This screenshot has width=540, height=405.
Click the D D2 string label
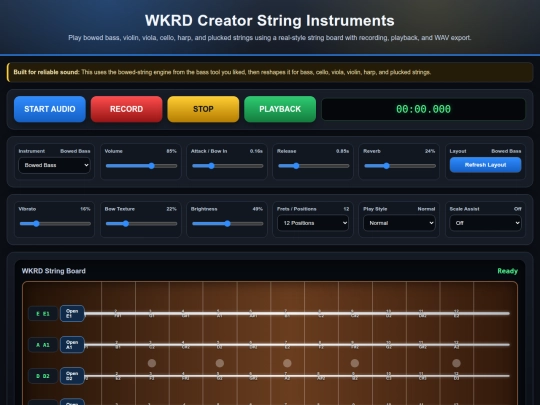click(x=43, y=376)
